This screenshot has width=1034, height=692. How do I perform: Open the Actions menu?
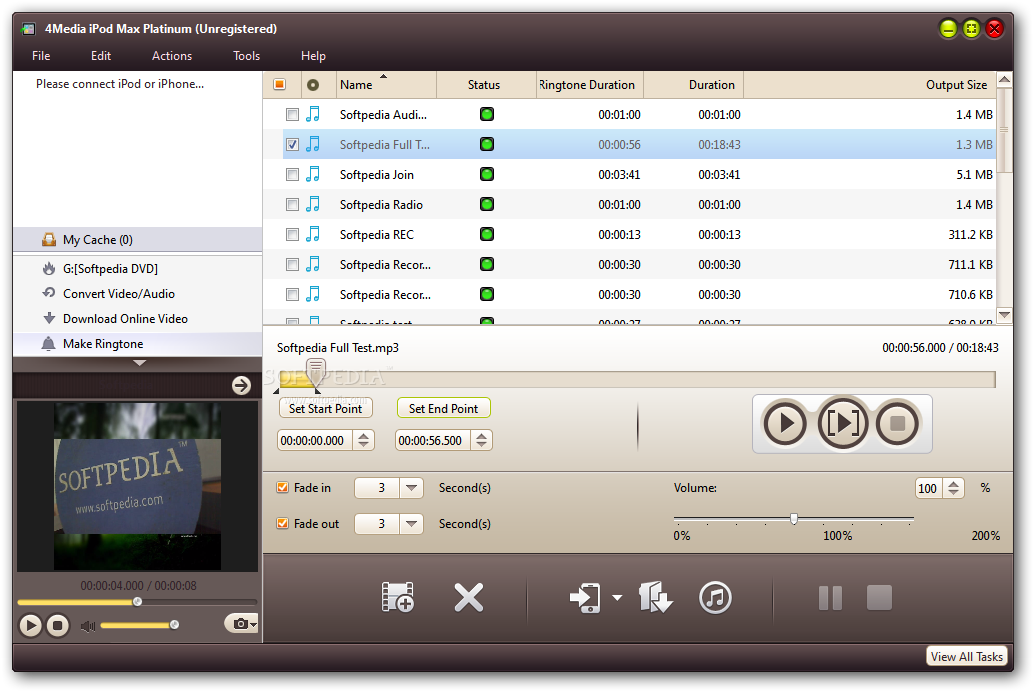[171, 56]
